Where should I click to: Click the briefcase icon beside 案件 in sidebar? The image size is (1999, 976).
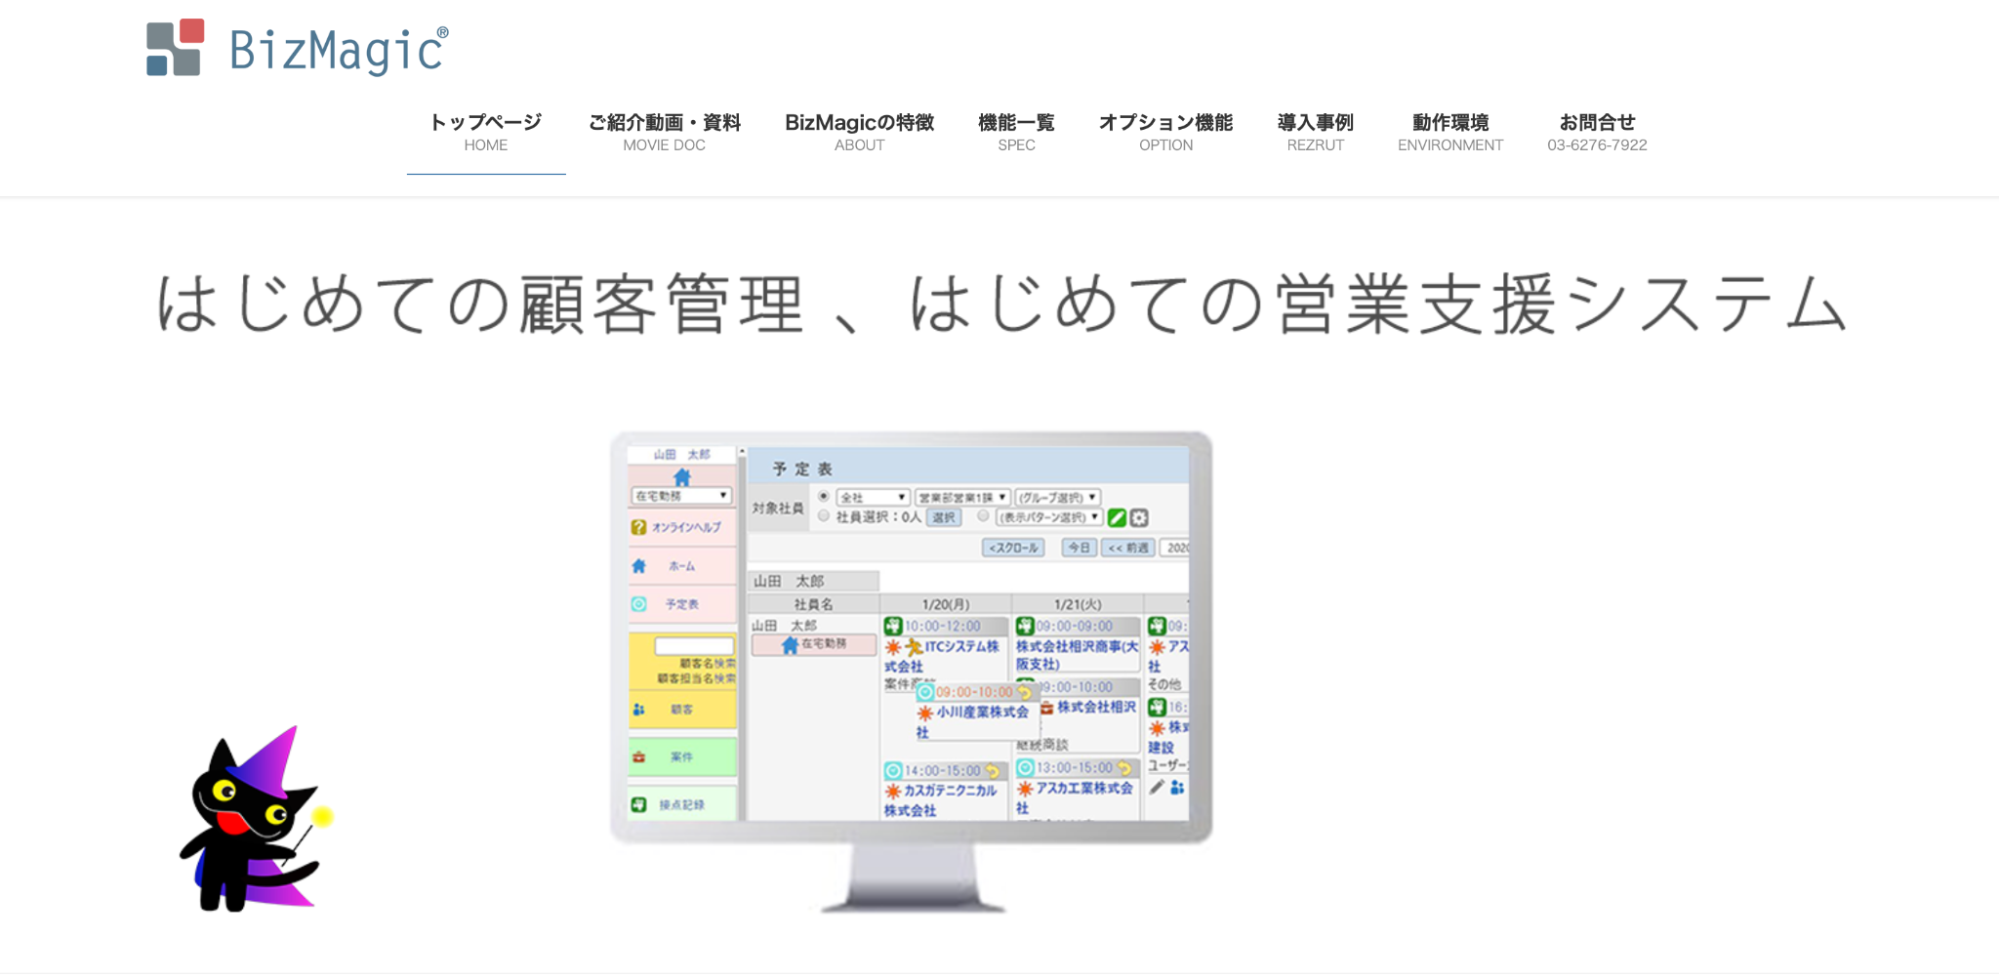click(639, 757)
